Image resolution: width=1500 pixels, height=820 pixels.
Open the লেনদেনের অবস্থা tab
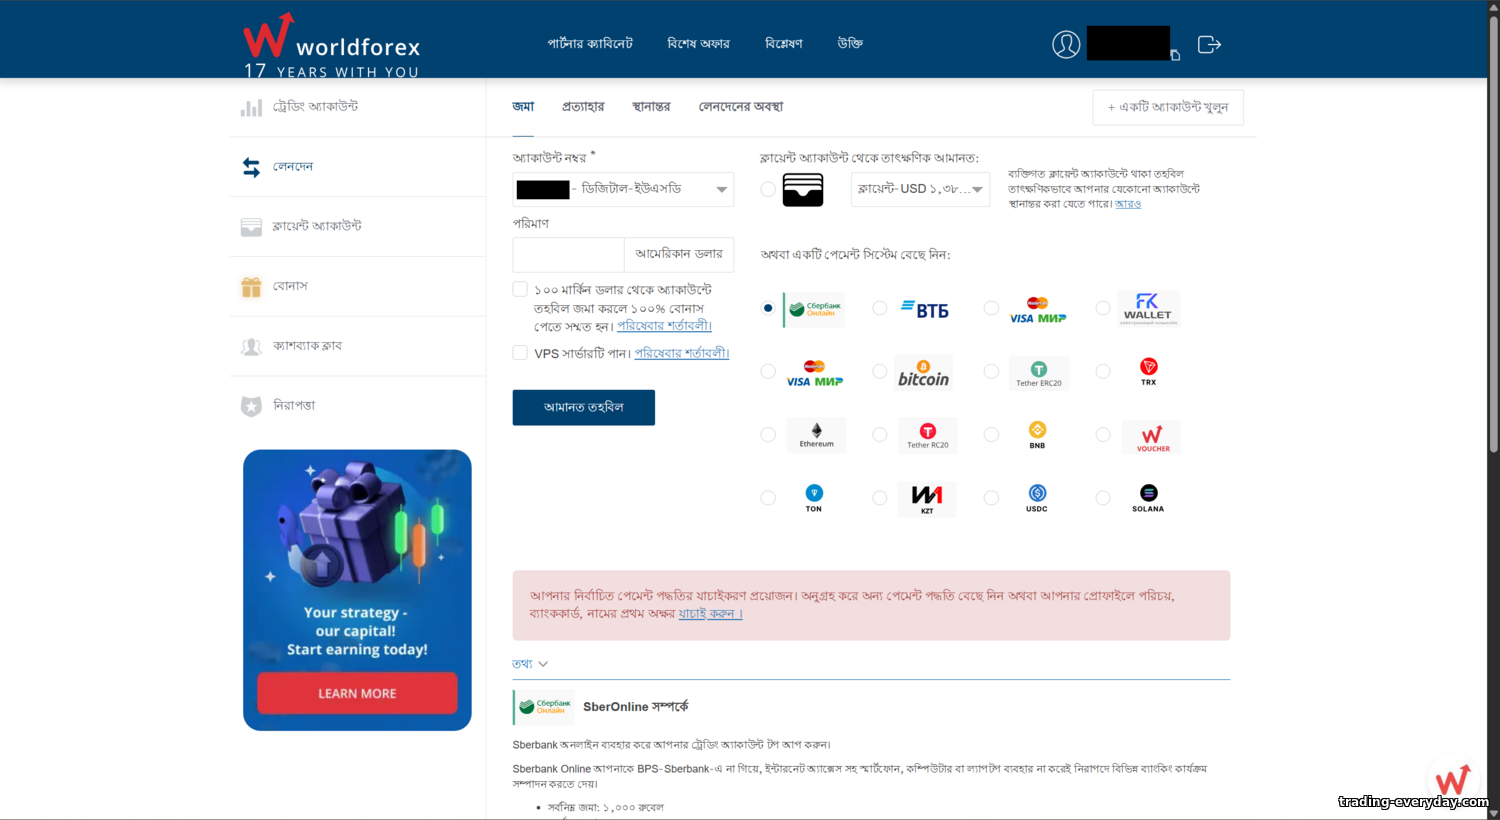pyautogui.click(x=741, y=107)
